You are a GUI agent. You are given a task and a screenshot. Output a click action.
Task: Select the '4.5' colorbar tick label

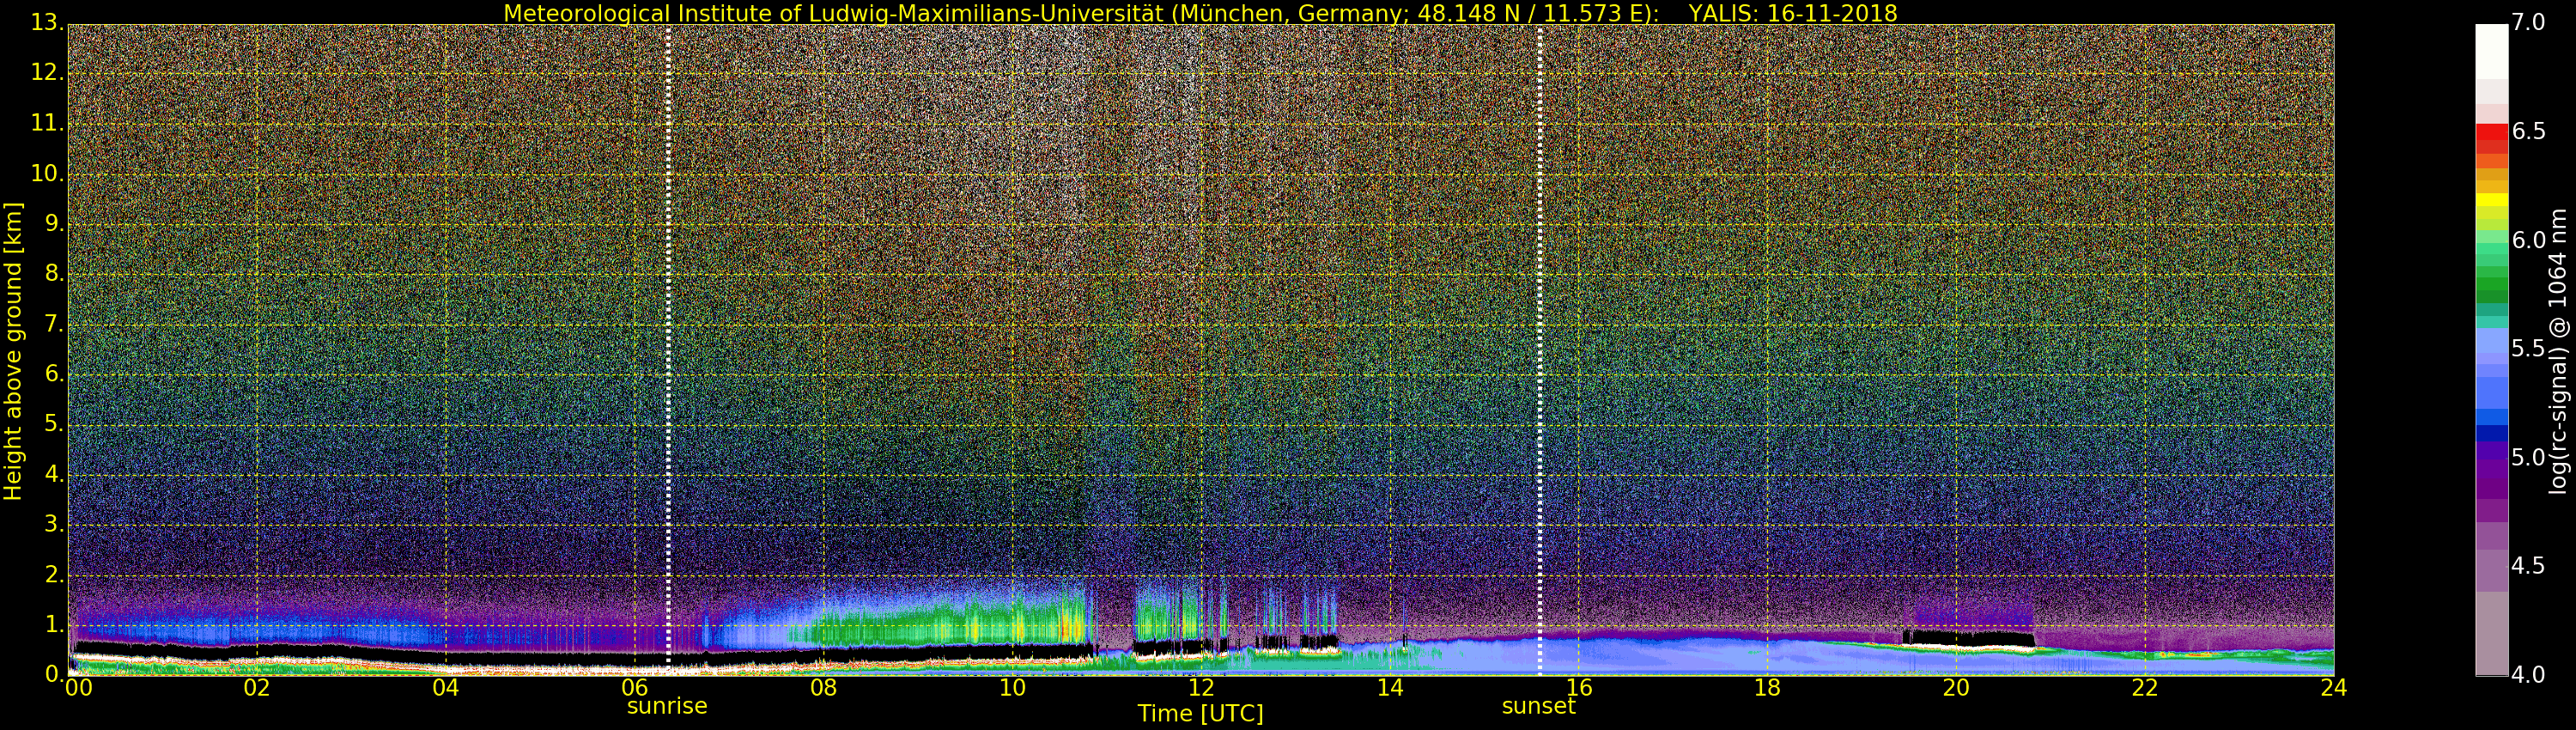pos(2529,566)
